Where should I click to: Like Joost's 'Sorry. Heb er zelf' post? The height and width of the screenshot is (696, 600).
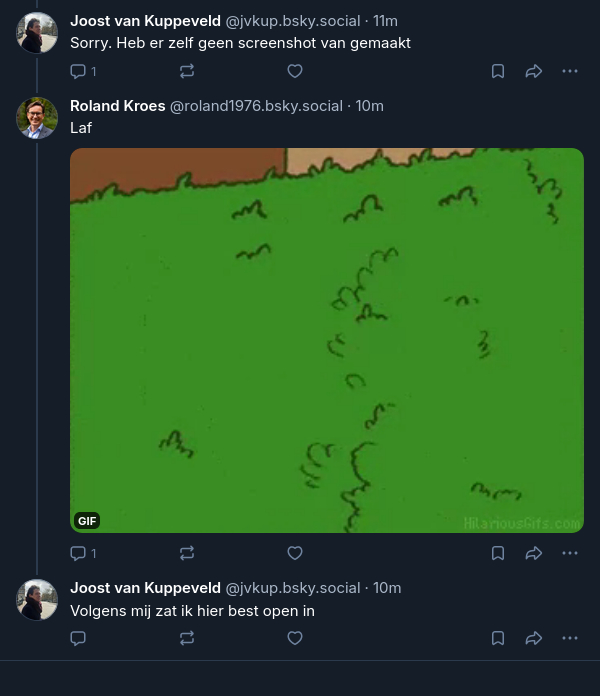point(295,71)
